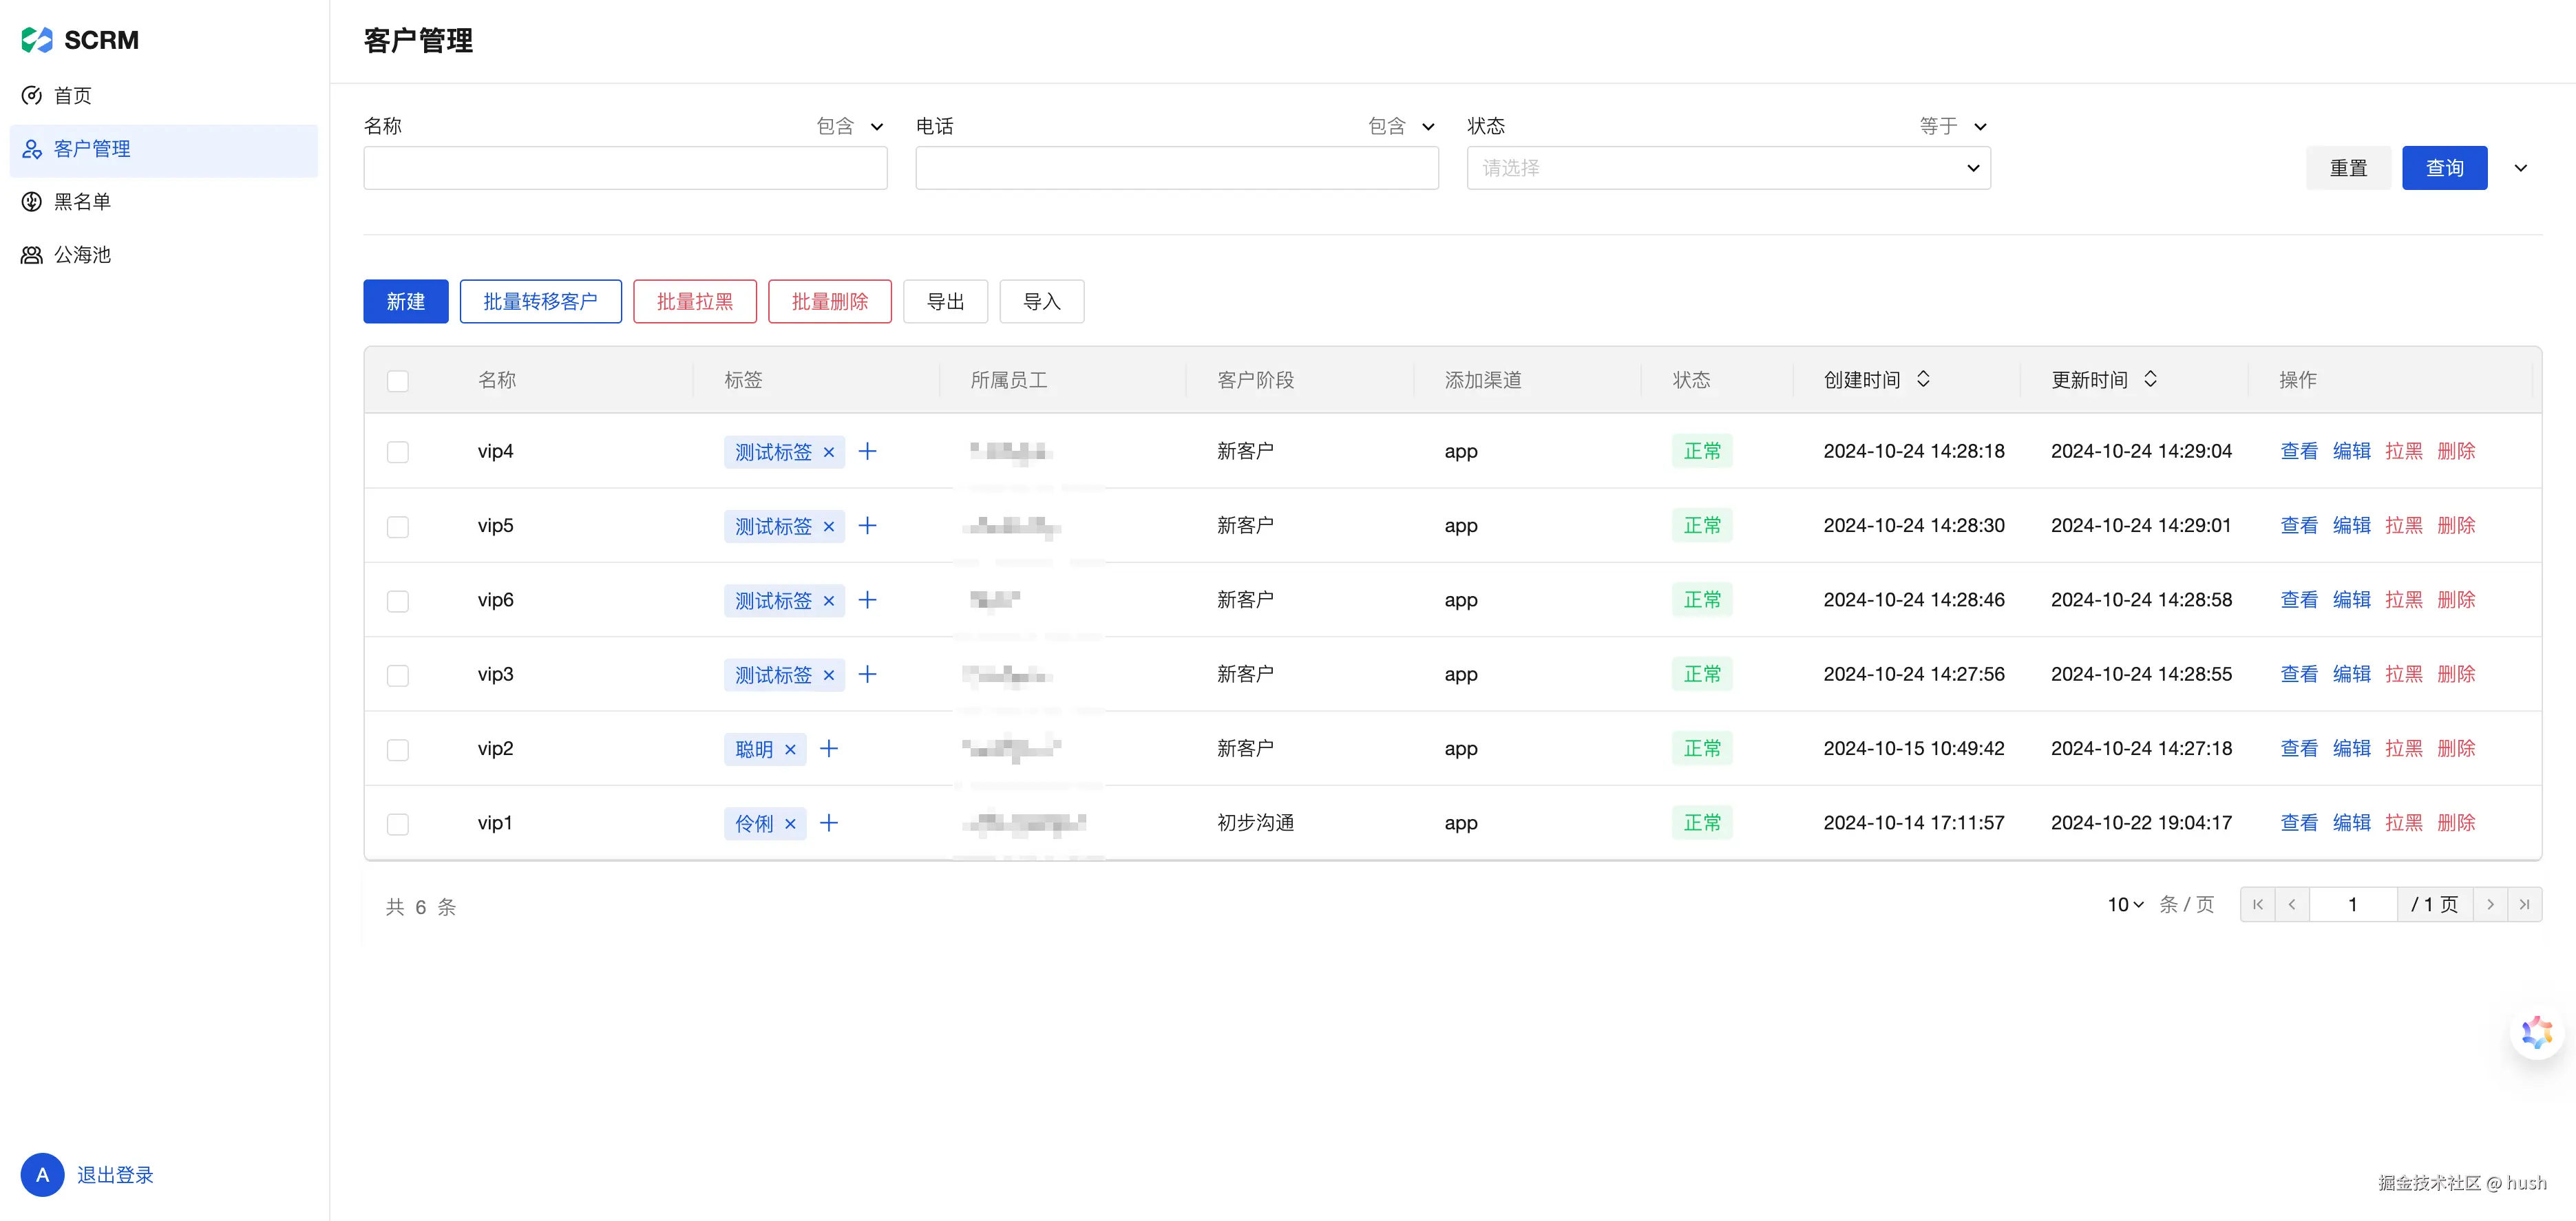The image size is (2576, 1221).
Task: Open the floating AI assistant icon
Action: point(2536,1032)
